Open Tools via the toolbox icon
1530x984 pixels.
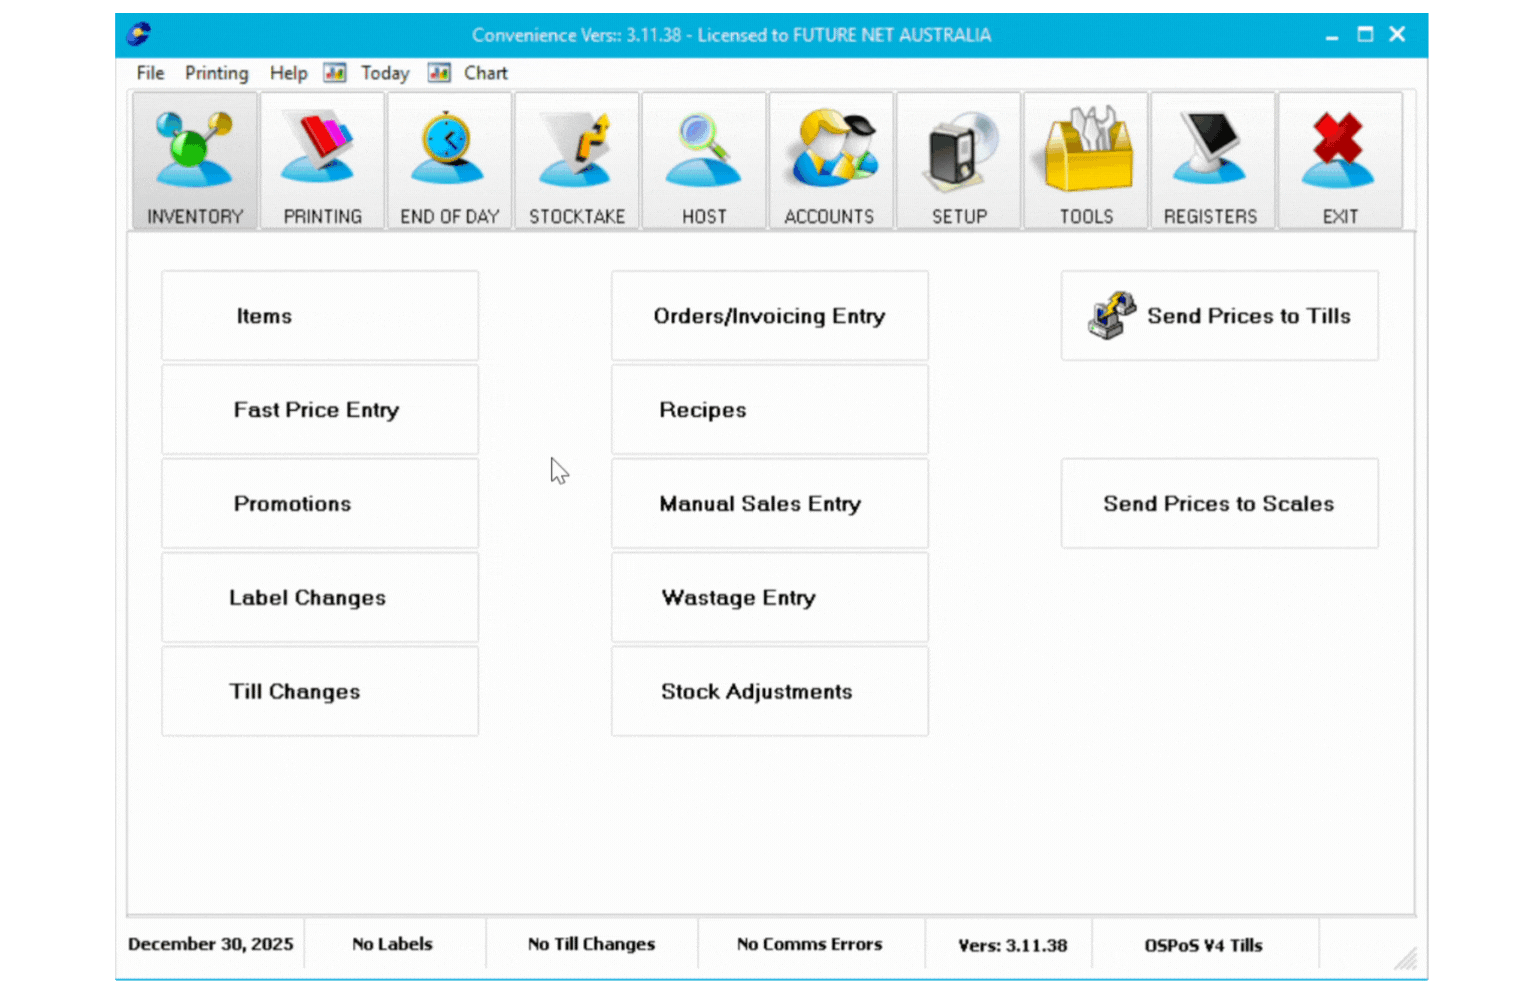(x=1085, y=160)
